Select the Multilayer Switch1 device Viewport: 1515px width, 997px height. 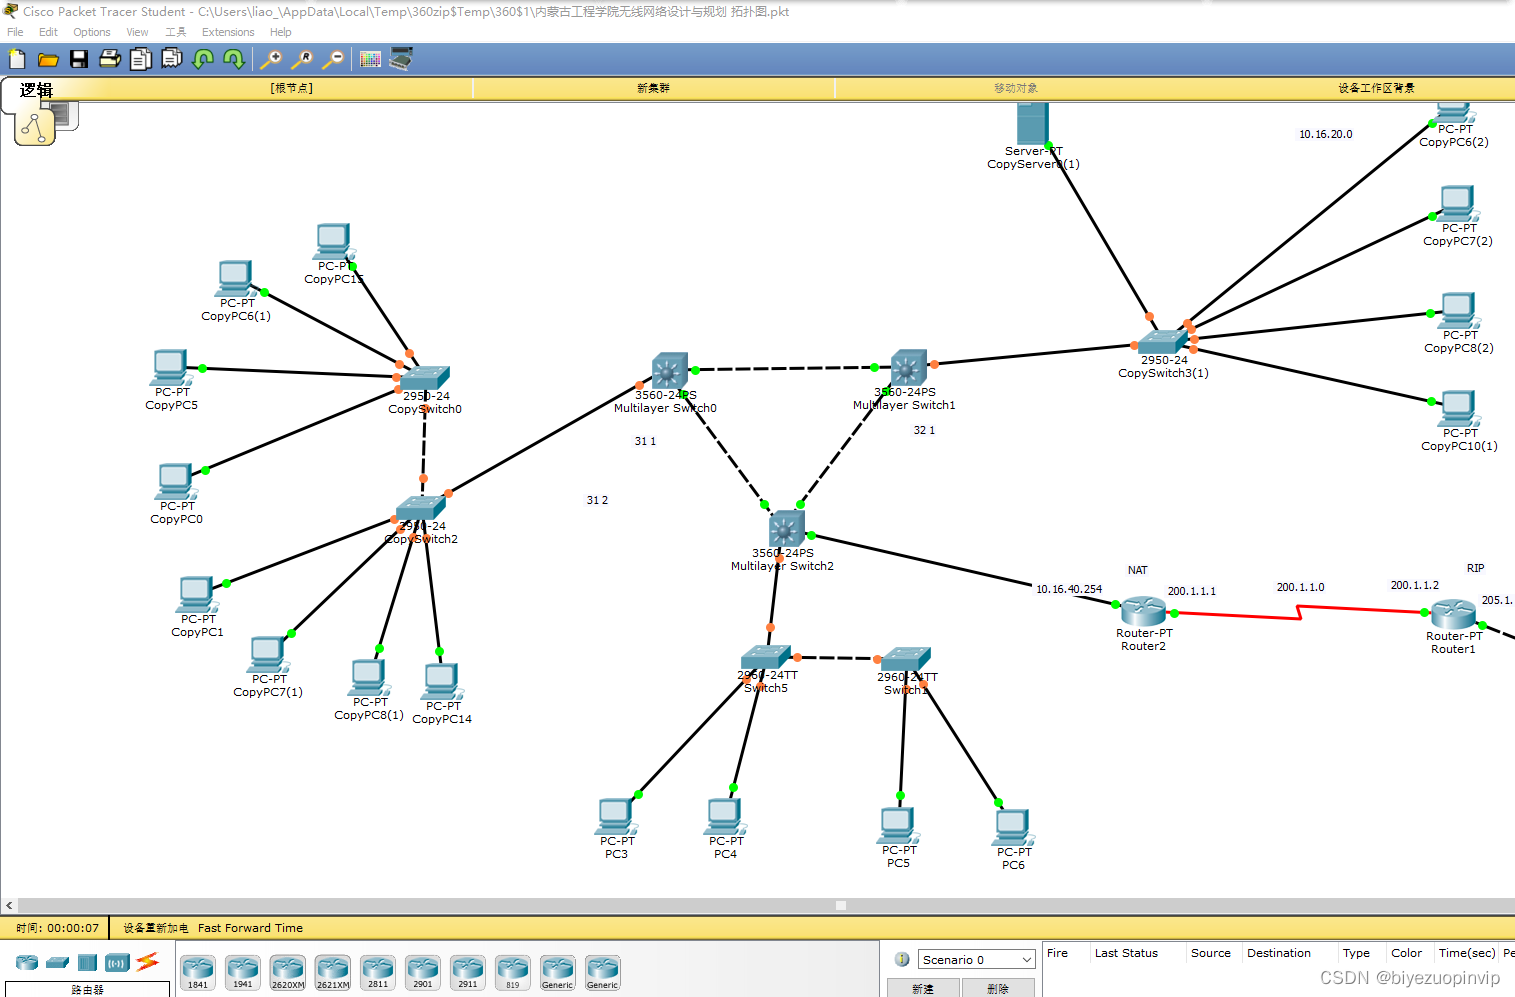[908, 368]
